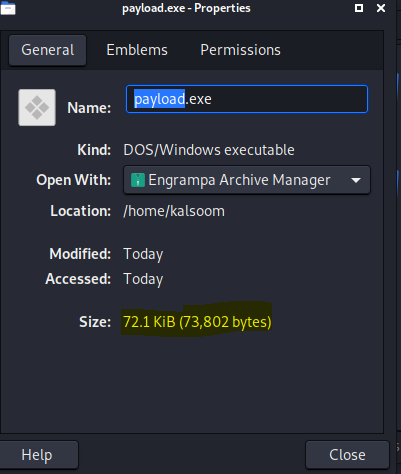The width and height of the screenshot is (401, 474).
Task: Click the payload.exe - Properties window title
Action: click(186, 8)
